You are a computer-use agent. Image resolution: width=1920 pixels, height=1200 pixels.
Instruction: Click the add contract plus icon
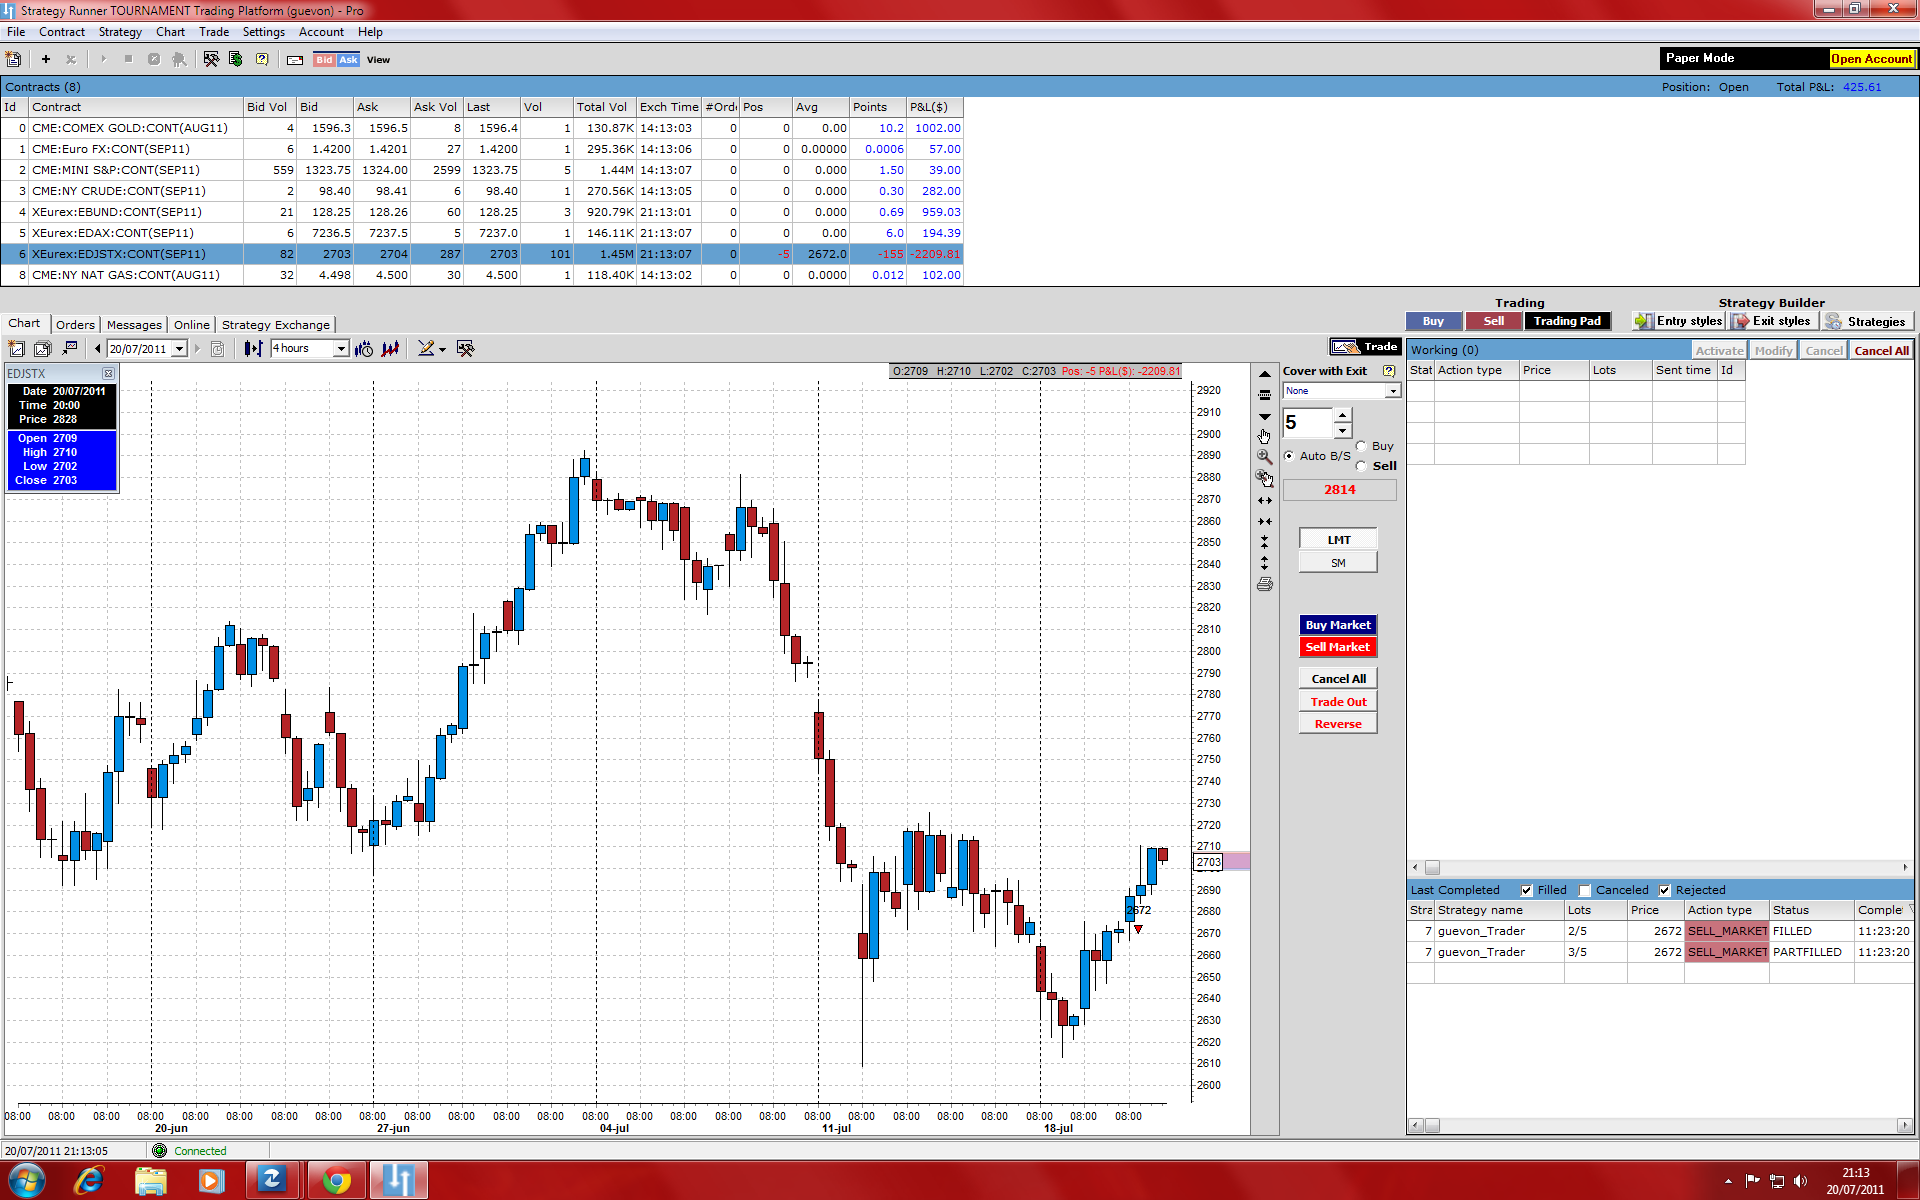(46, 60)
